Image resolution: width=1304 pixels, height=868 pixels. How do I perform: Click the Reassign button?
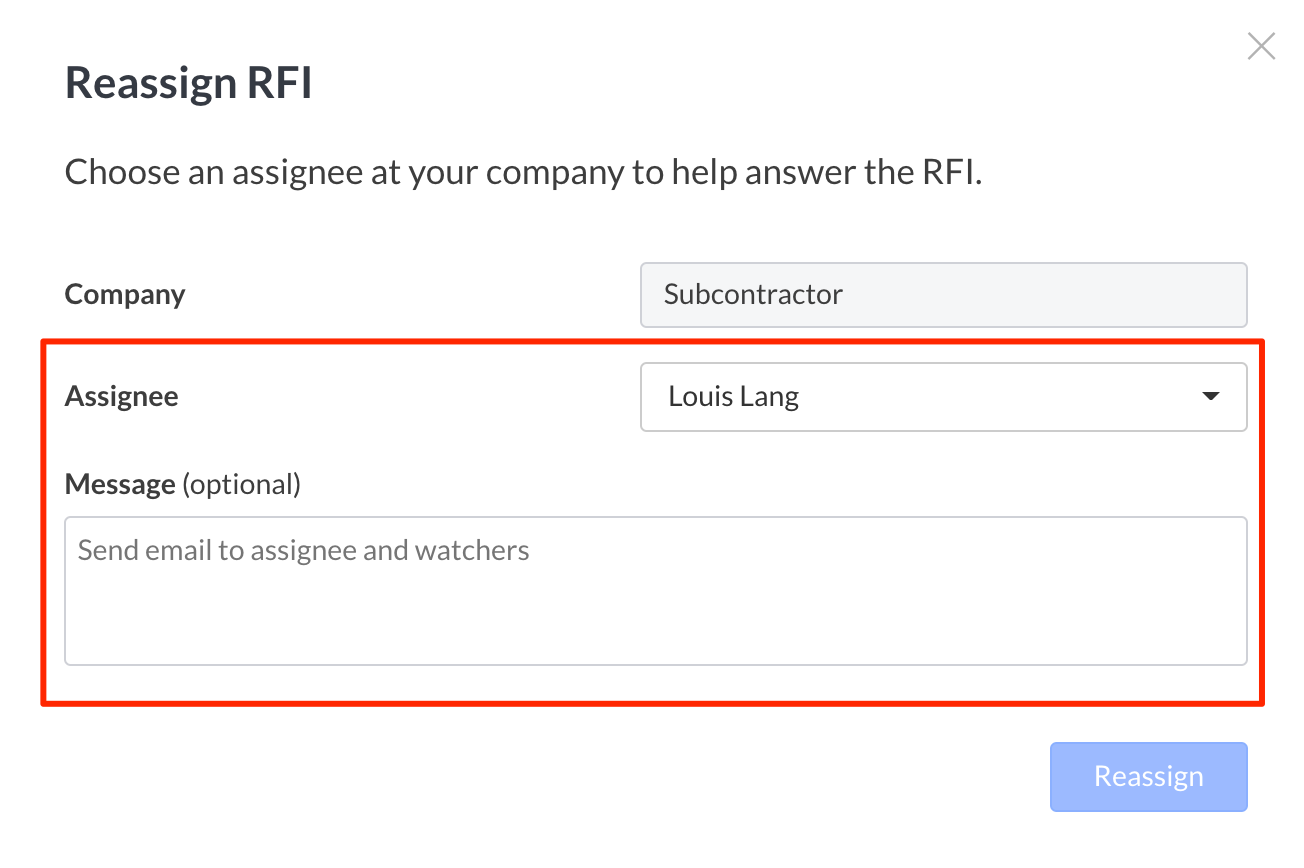[1148, 776]
